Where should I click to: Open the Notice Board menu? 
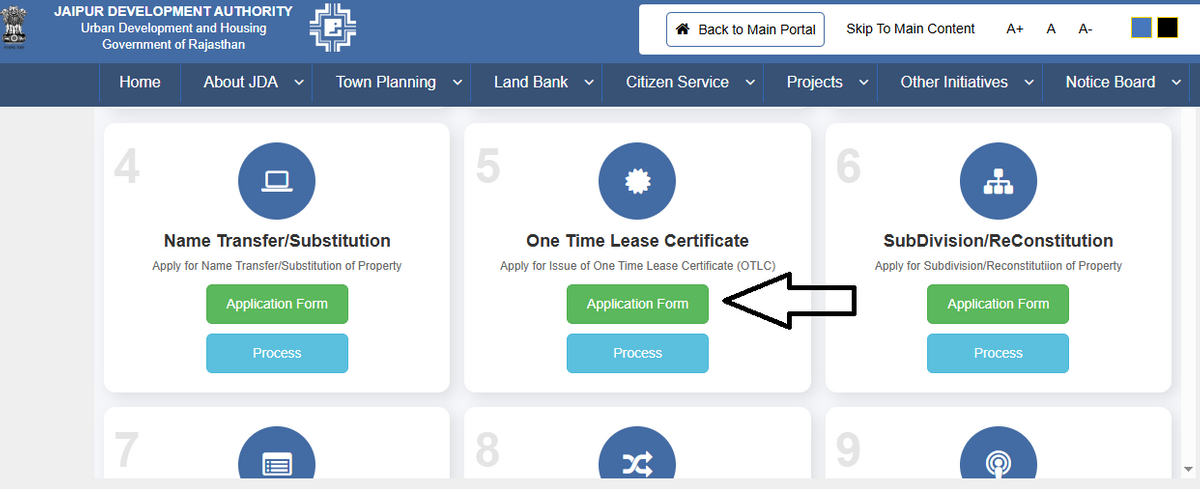point(1119,82)
